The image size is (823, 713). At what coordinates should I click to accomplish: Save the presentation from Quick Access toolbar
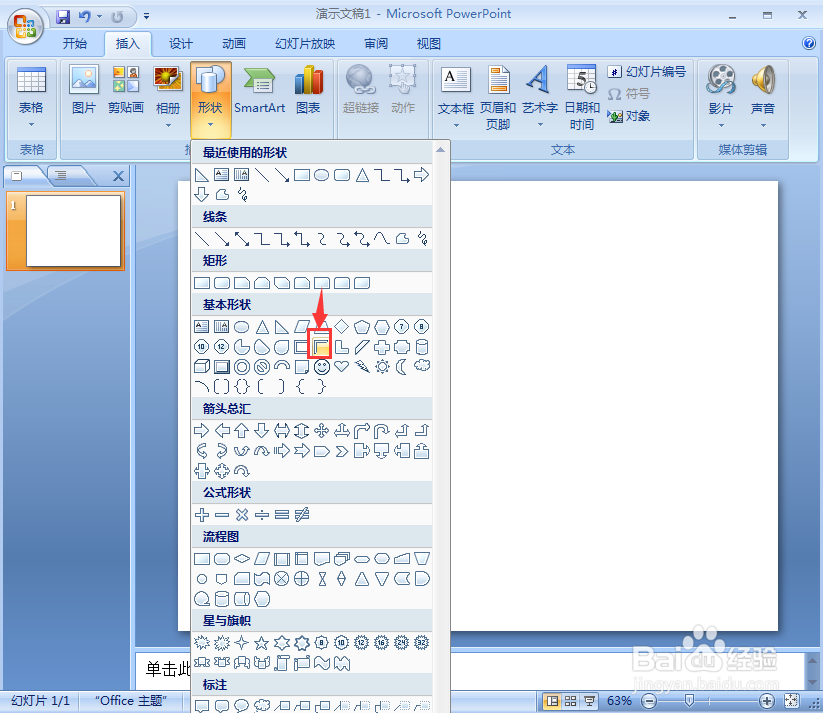pyautogui.click(x=63, y=17)
